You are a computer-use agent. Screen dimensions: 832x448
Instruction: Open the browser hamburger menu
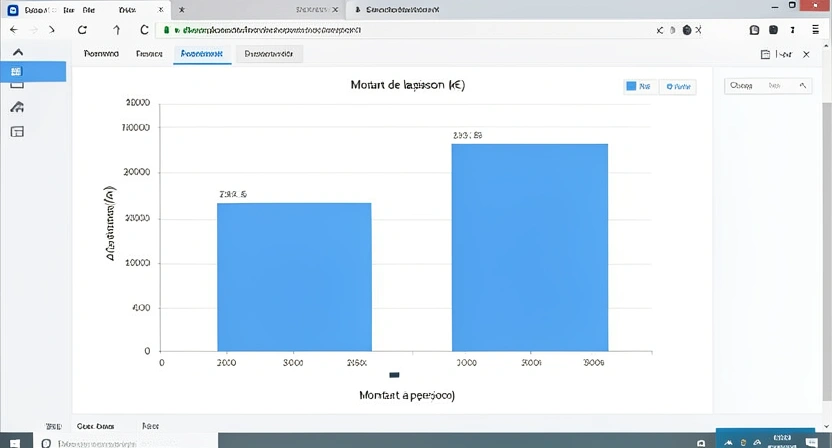click(x=815, y=30)
